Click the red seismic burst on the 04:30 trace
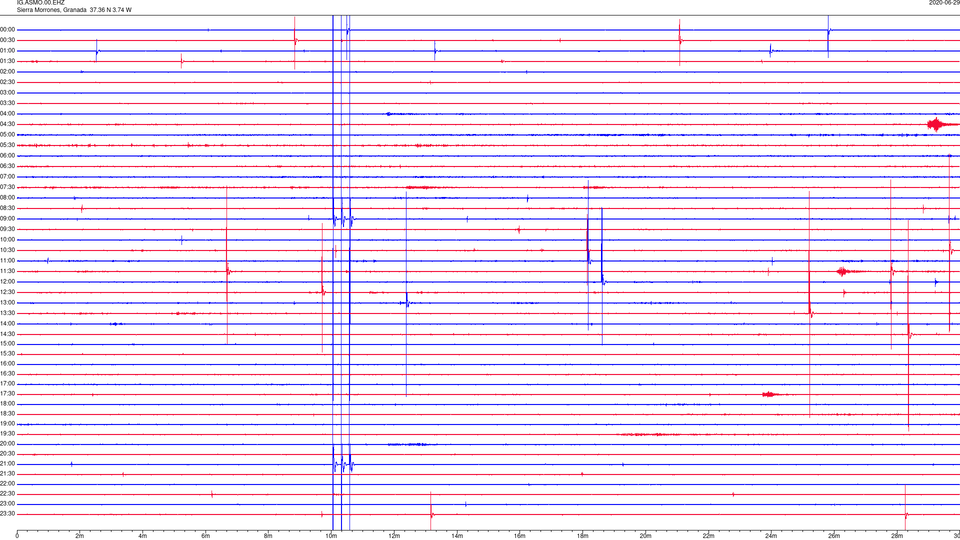Viewport: 960px width, 540px height. 937,124
